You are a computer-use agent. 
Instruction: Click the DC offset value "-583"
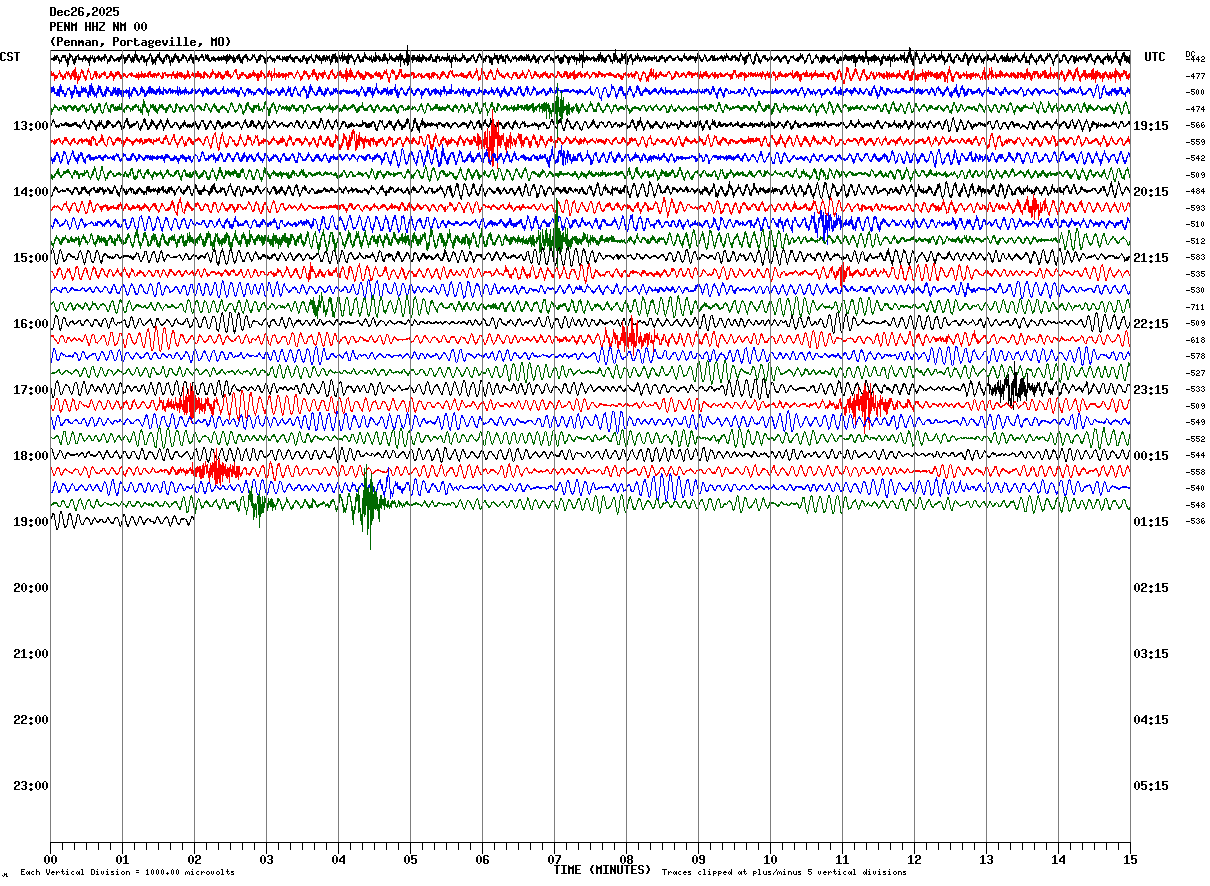1196,257
